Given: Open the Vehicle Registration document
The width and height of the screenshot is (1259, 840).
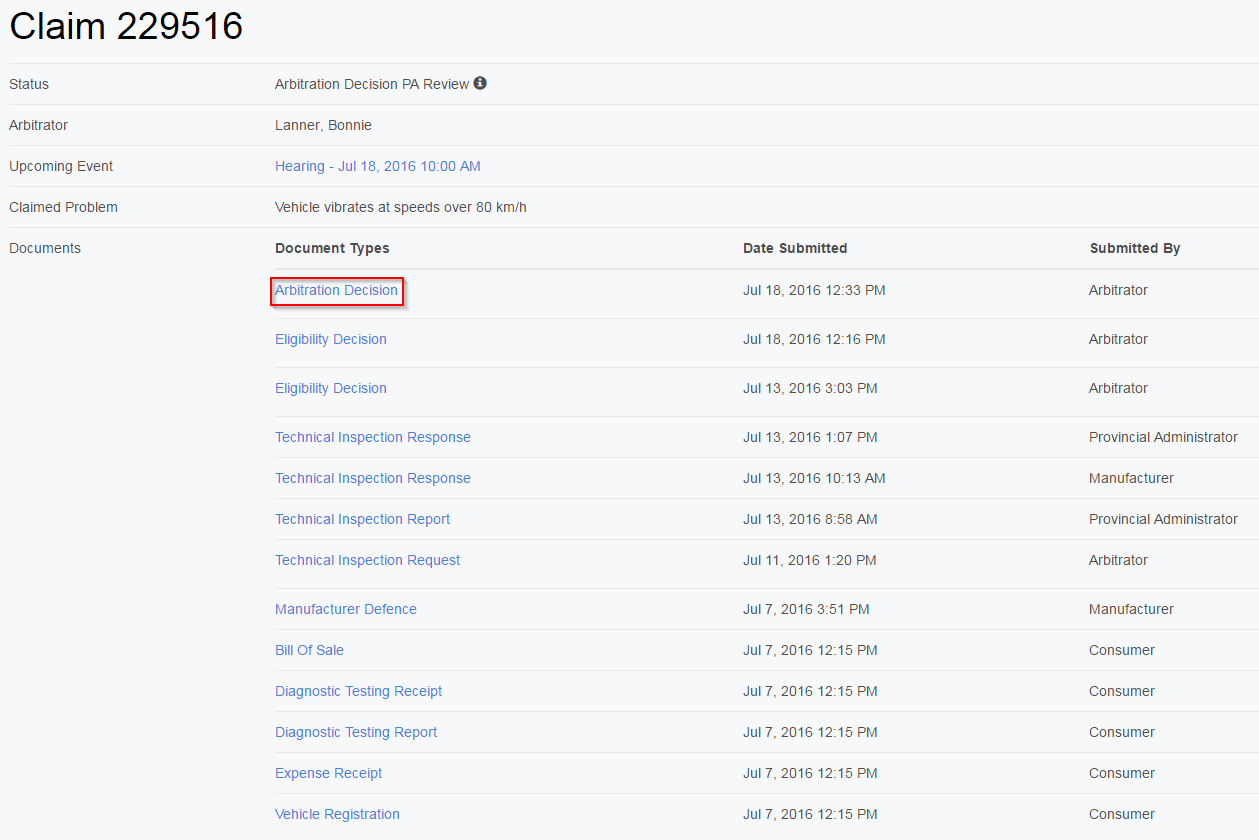Looking at the screenshot, I should click(337, 814).
